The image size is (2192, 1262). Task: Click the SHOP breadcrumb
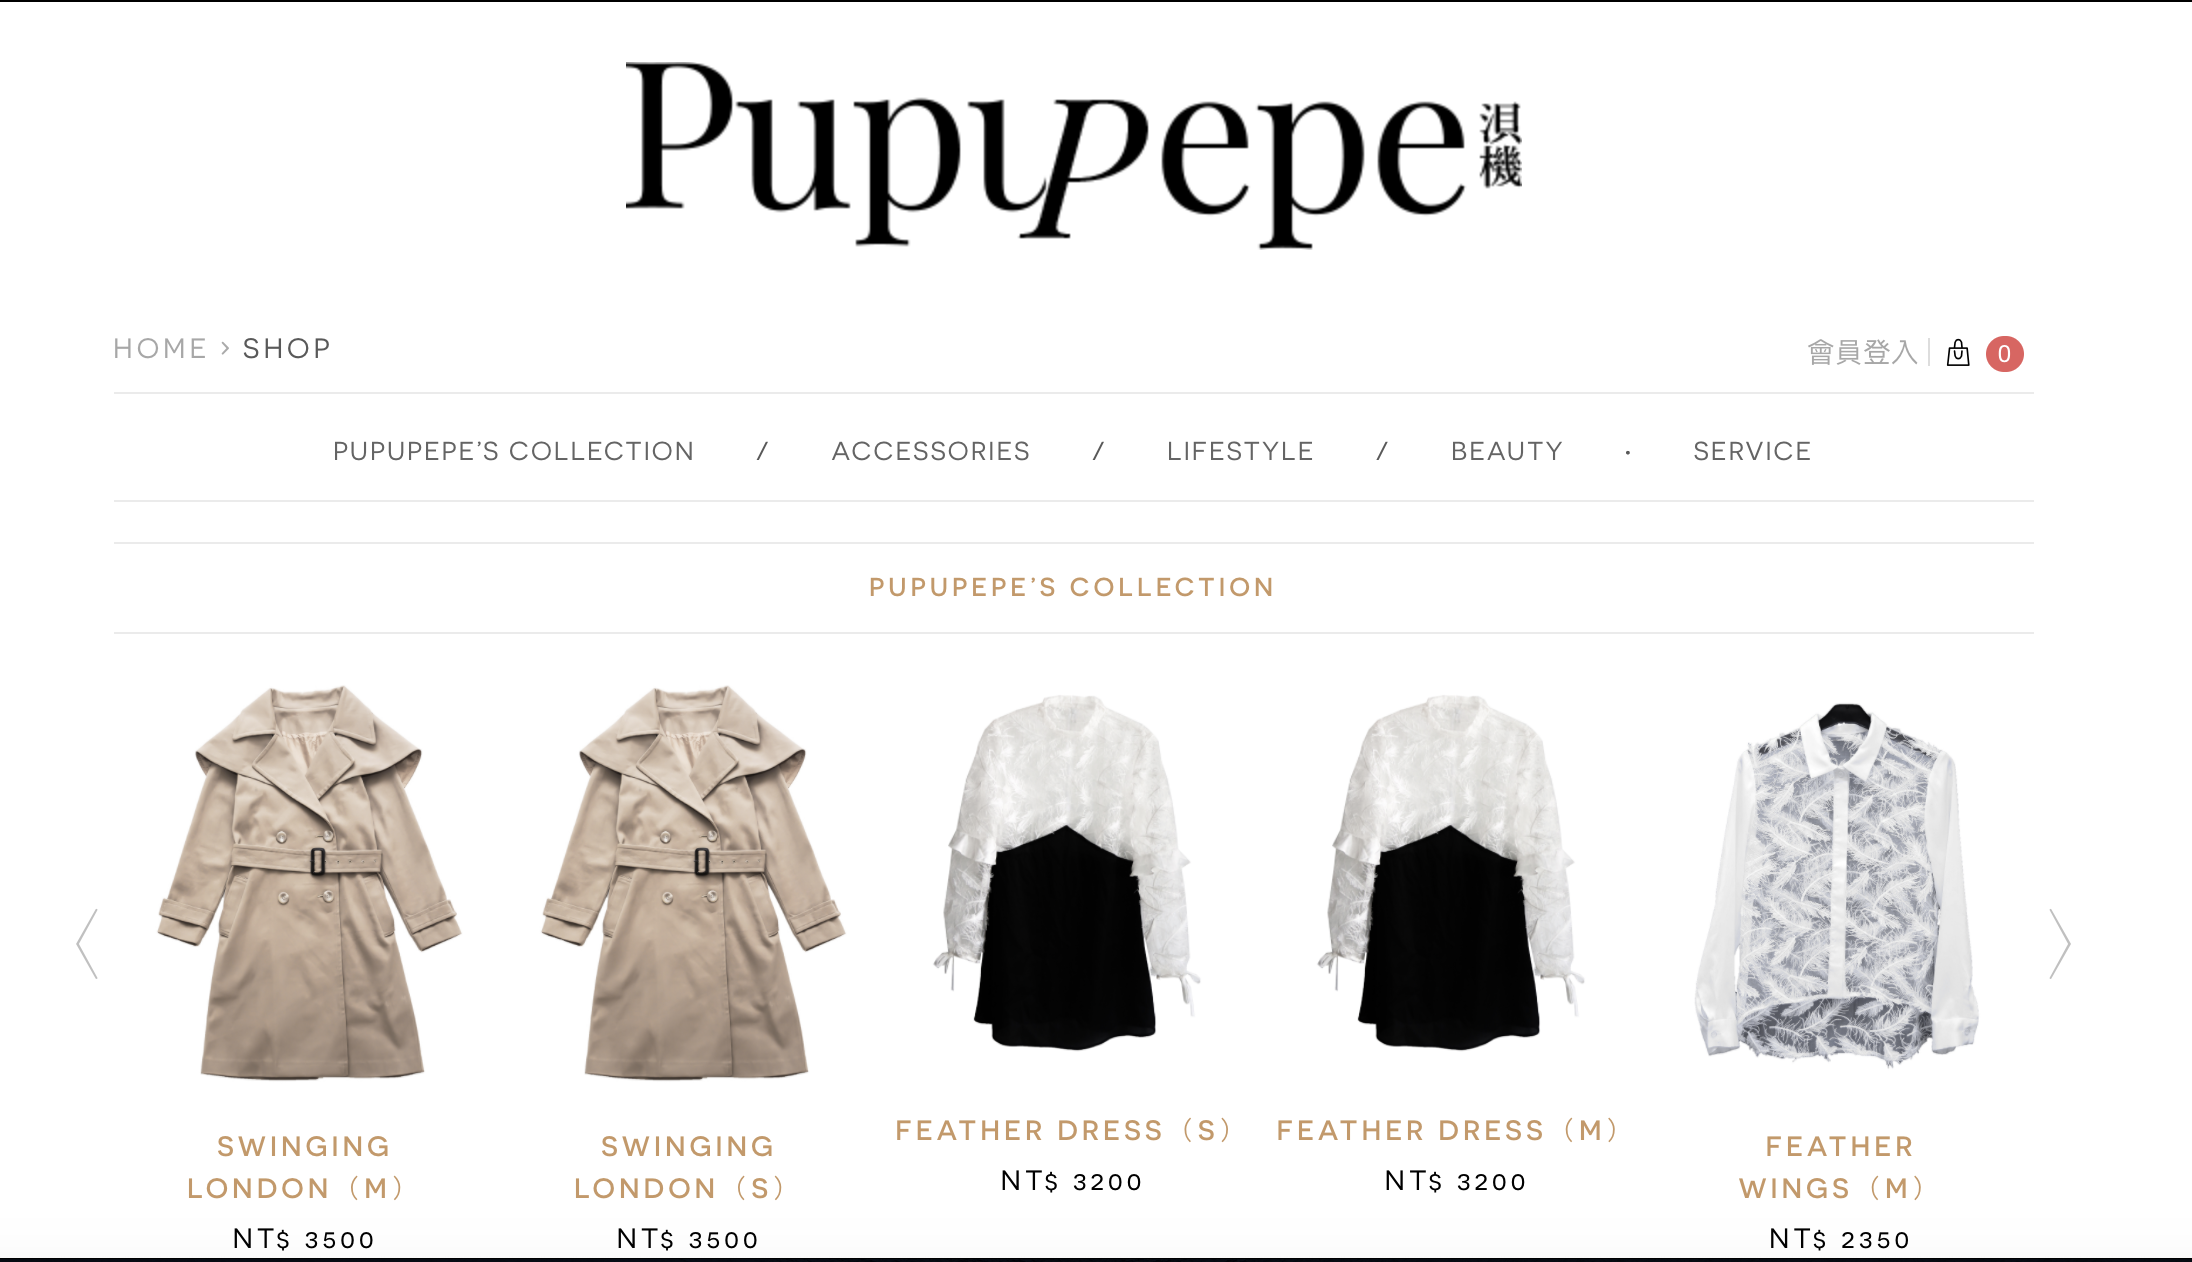click(x=287, y=348)
